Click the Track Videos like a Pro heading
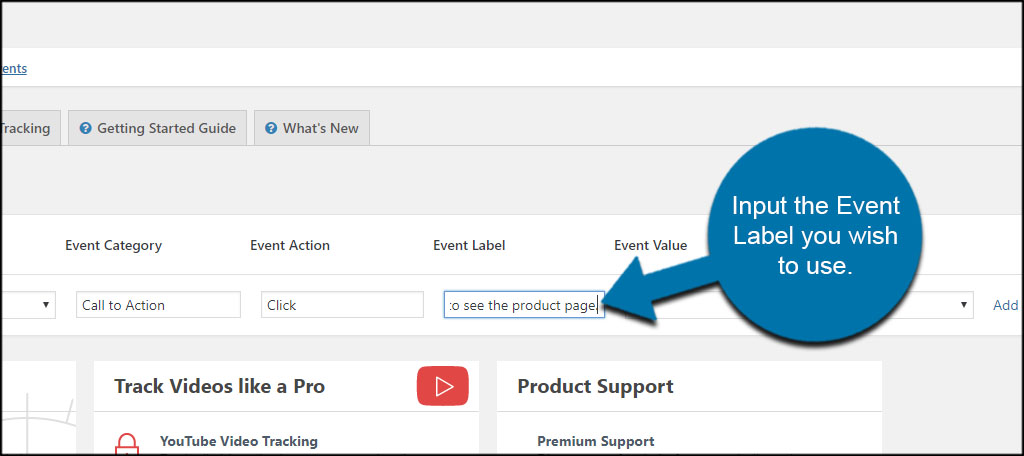 tap(219, 386)
